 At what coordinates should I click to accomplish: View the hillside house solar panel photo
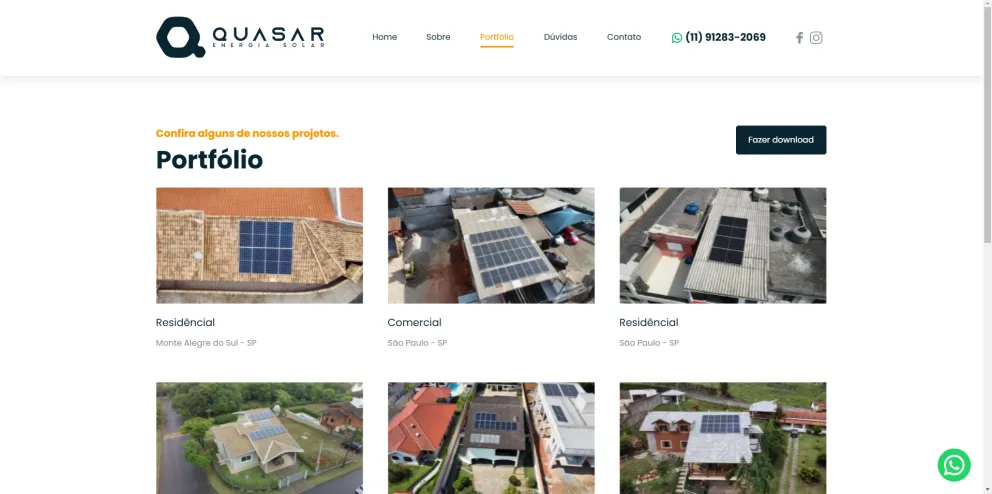click(722, 438)
